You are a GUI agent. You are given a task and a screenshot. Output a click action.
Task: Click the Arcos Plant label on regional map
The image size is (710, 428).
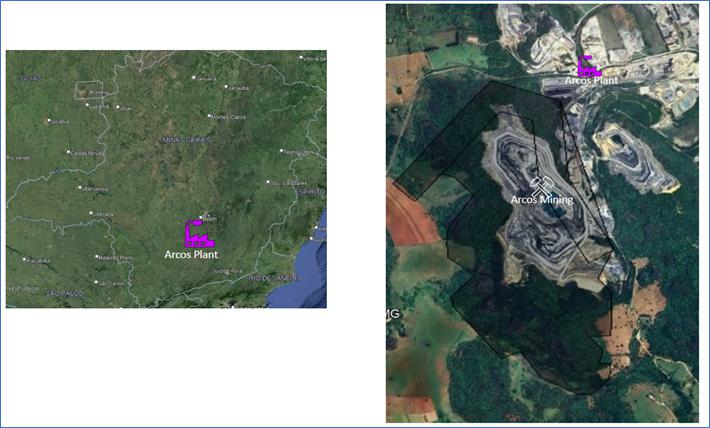(191, 255)
